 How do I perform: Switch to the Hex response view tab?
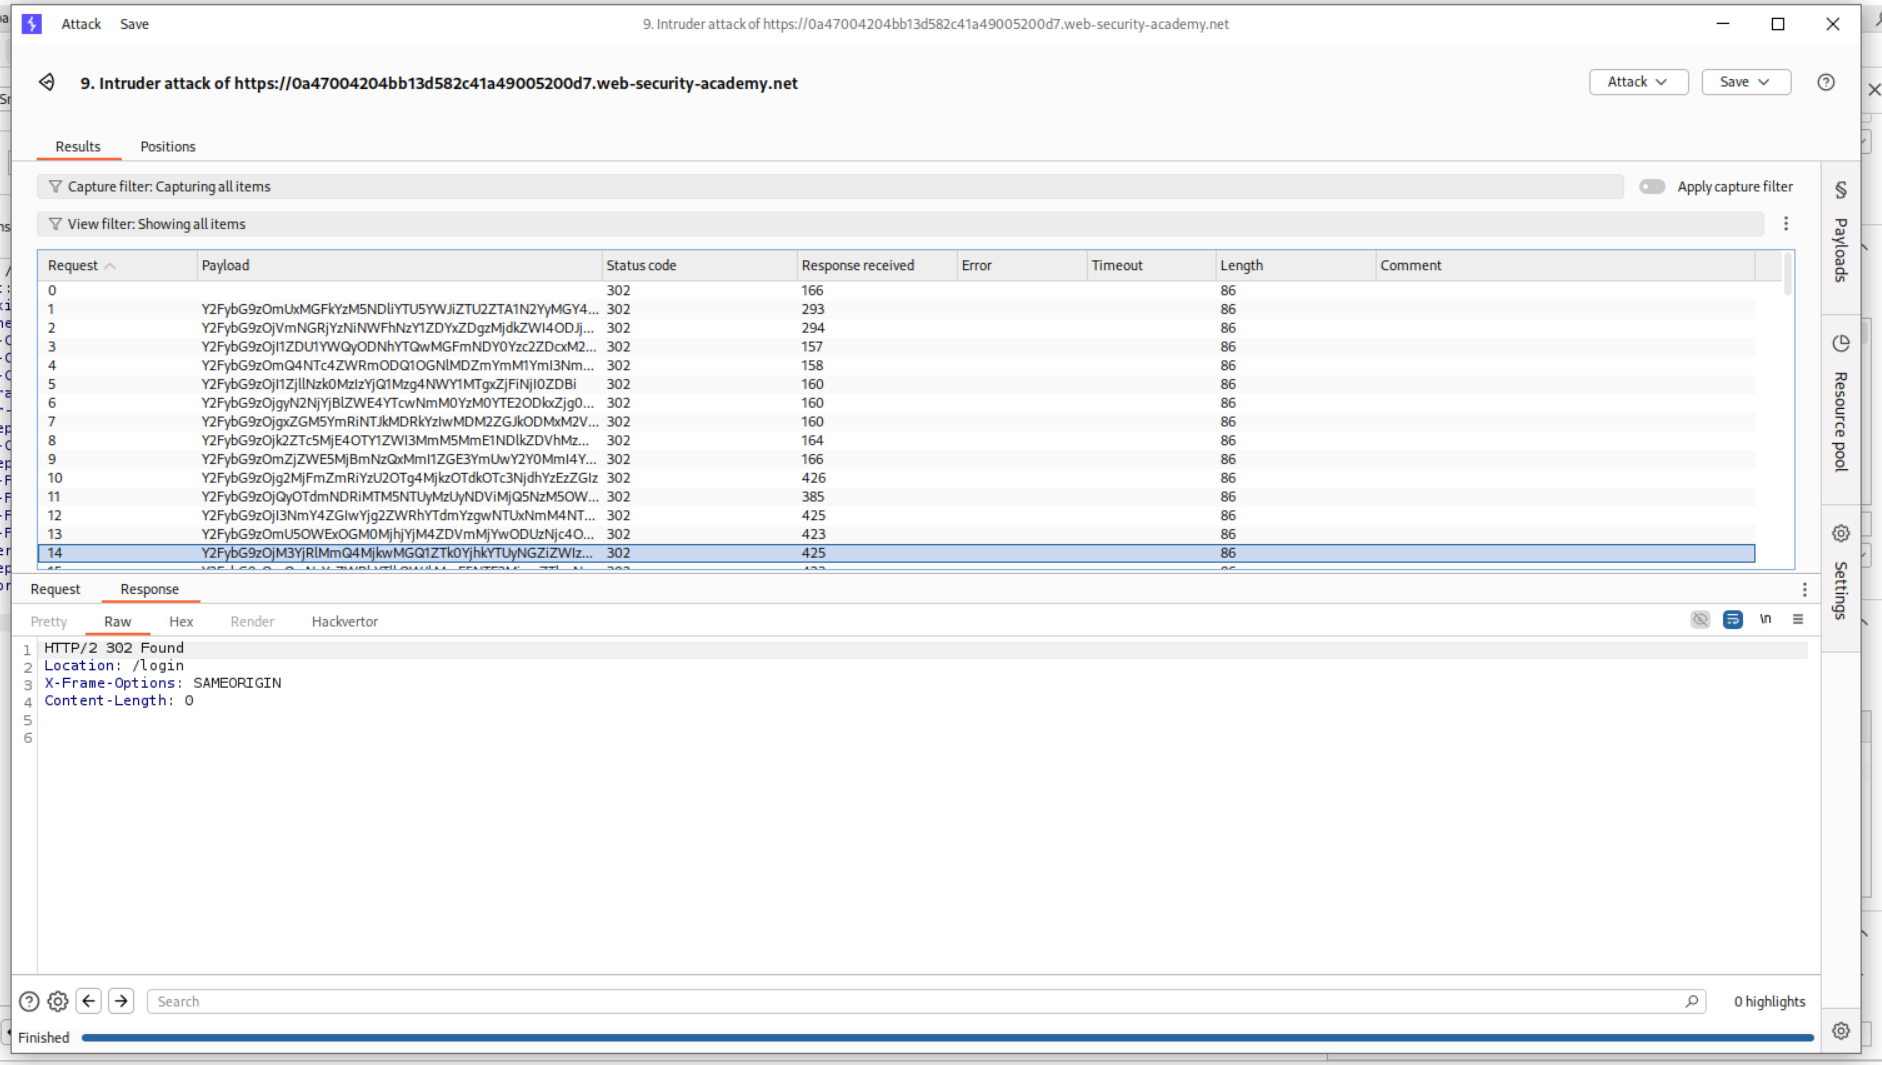(x=181, y=621)
